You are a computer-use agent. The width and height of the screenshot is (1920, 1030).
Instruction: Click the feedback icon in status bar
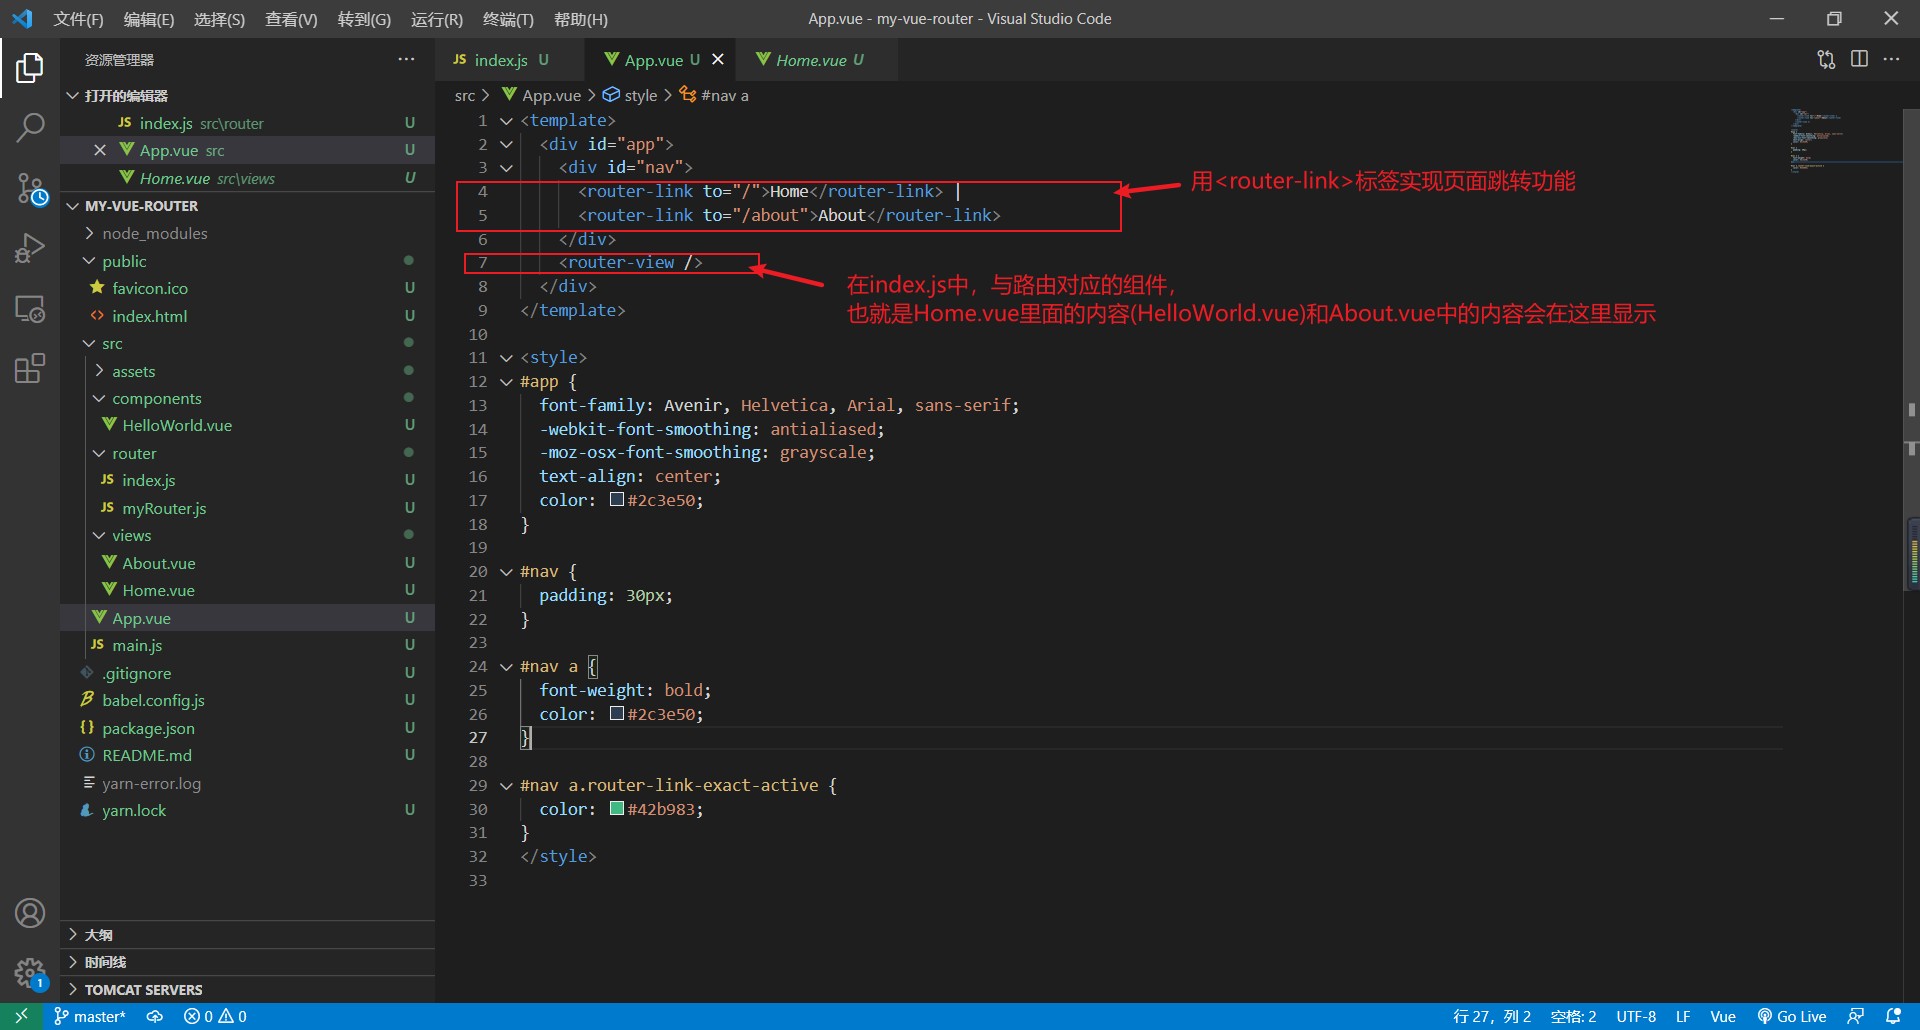click(x=1856, y=1016)
